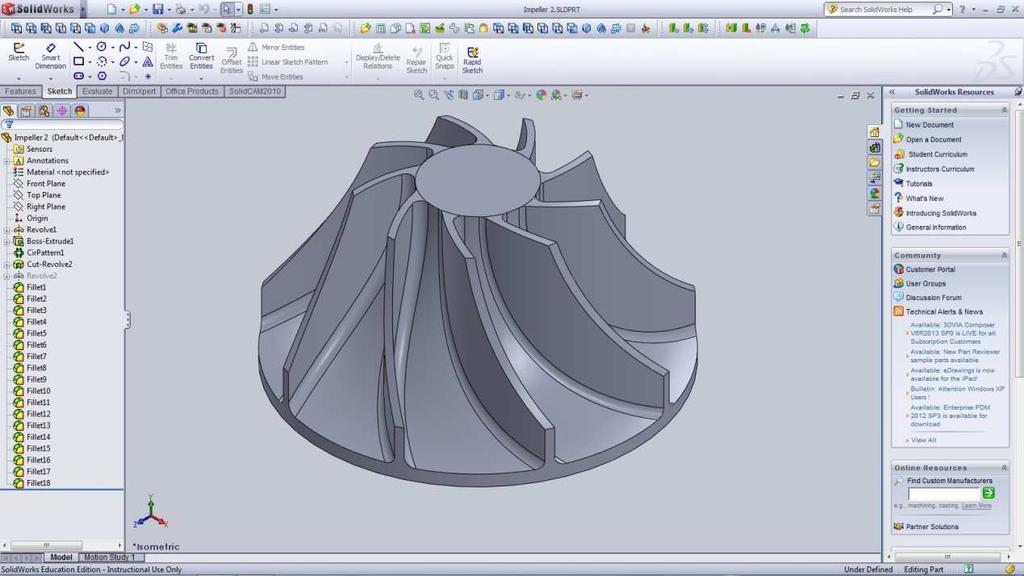
Task: Select the Circle sketch tool
Action: [102, 47]
